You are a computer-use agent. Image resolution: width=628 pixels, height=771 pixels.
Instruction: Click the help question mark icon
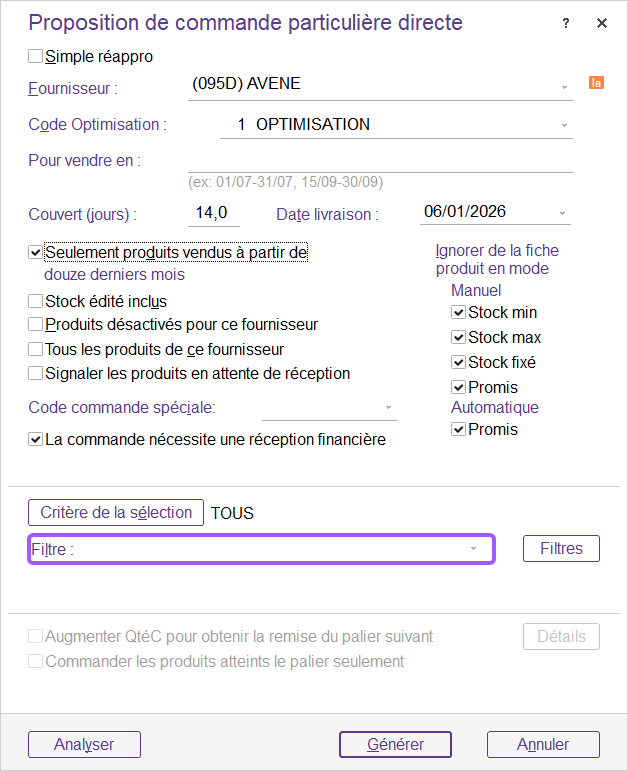pyautogui.click(x=567, y=23)
